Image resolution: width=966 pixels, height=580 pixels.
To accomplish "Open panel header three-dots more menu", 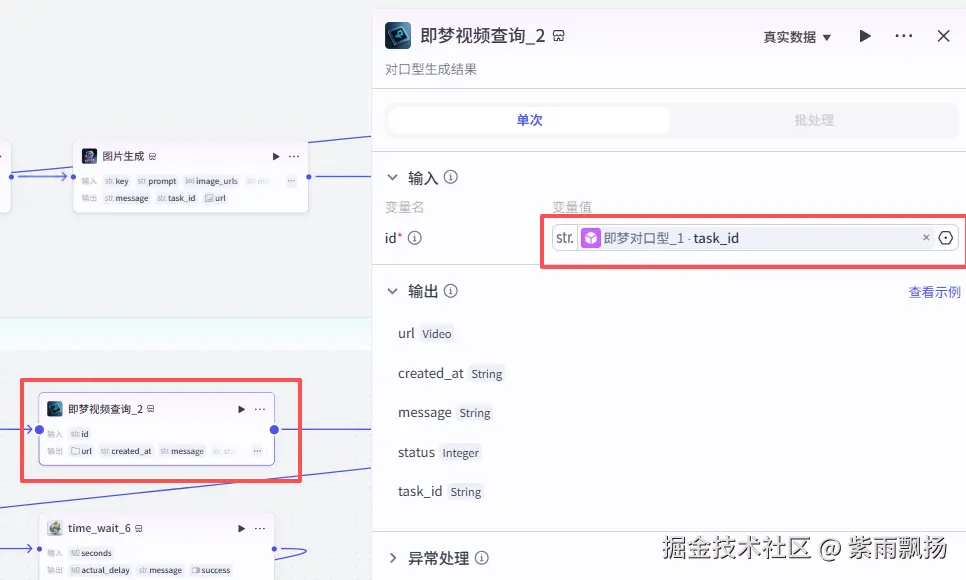I will pyautogui.click(x=904, y=36).
